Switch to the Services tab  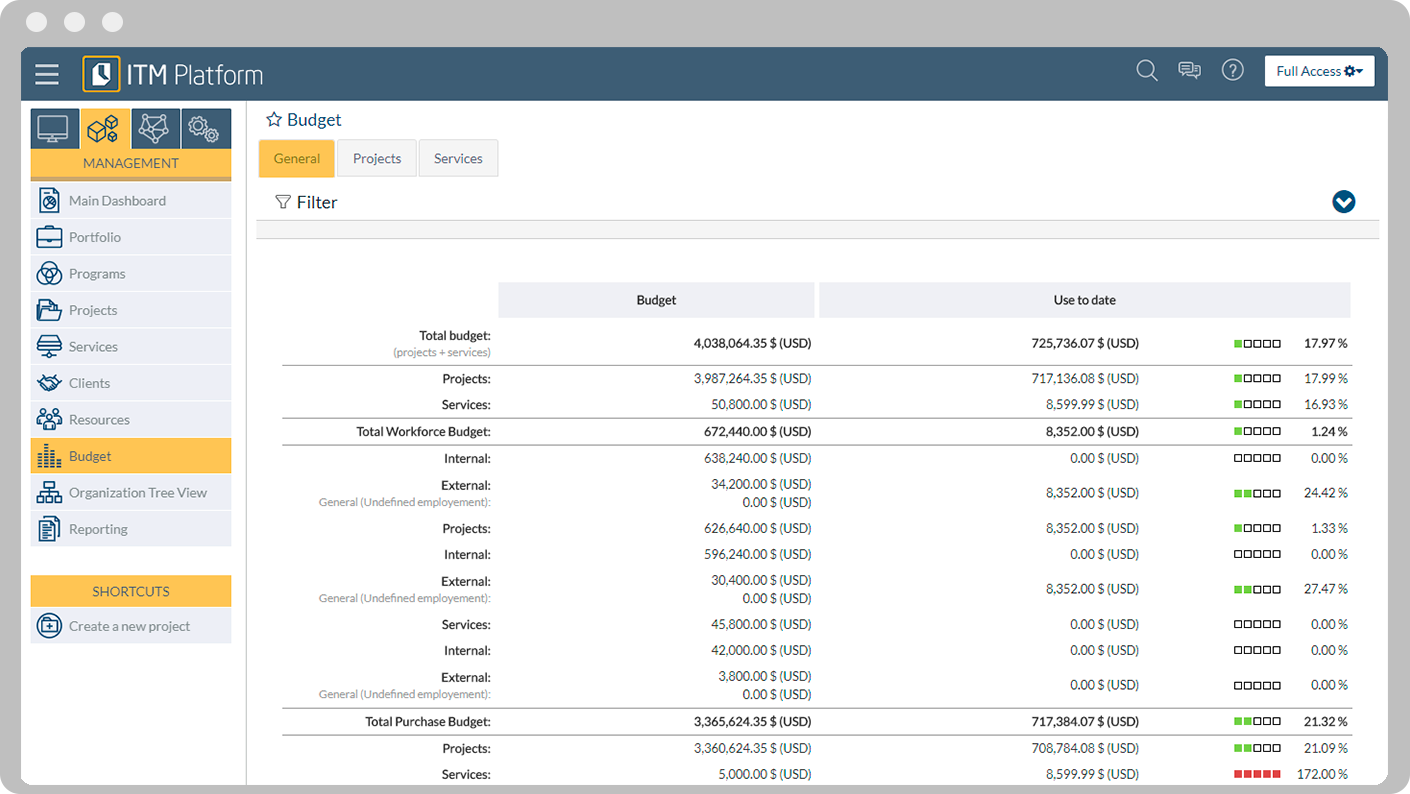(x=458, y=158)
